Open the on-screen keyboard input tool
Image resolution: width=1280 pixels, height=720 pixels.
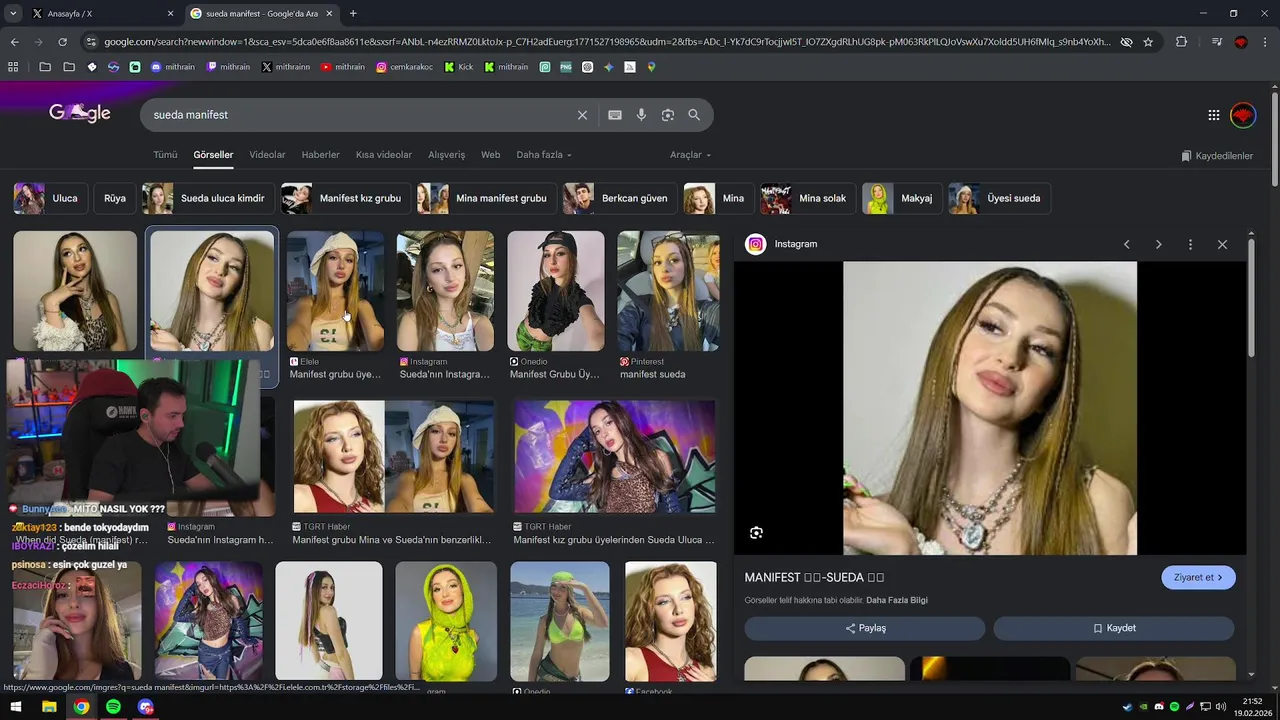(615, 115)
